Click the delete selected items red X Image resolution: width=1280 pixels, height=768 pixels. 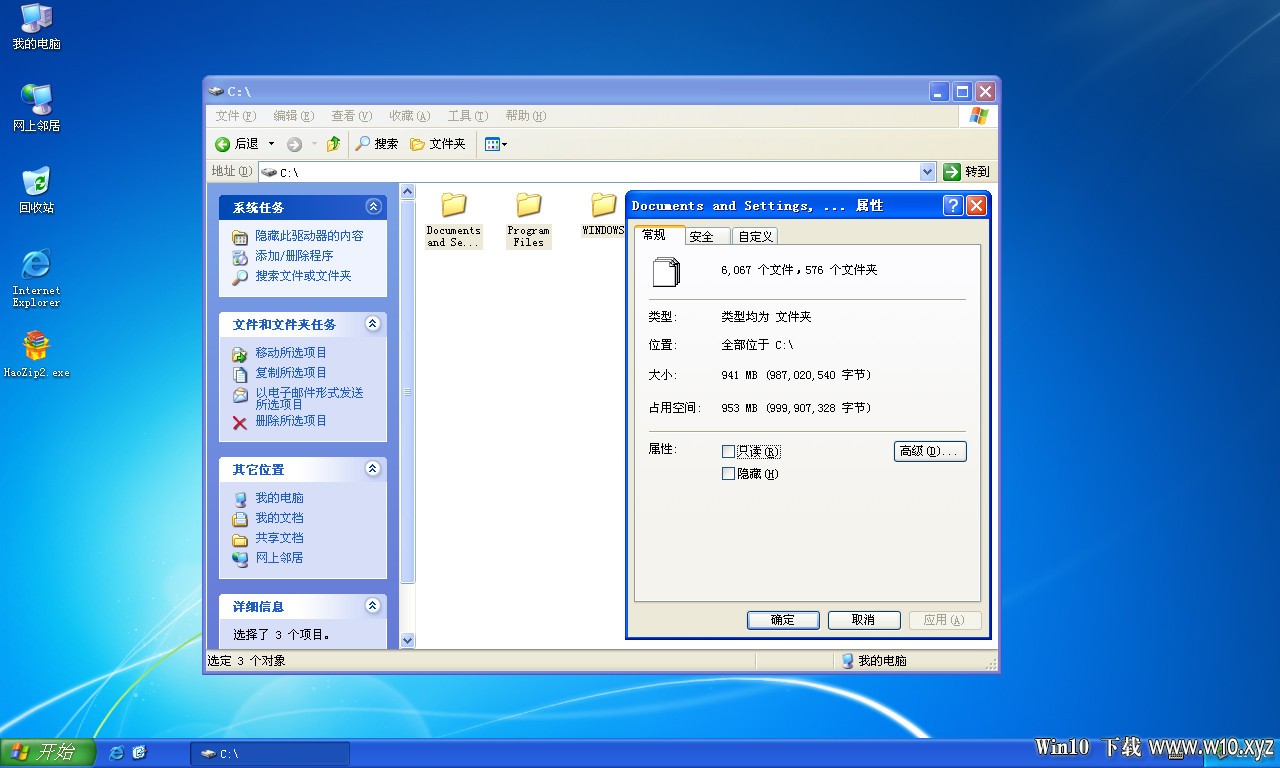(240, 422)
